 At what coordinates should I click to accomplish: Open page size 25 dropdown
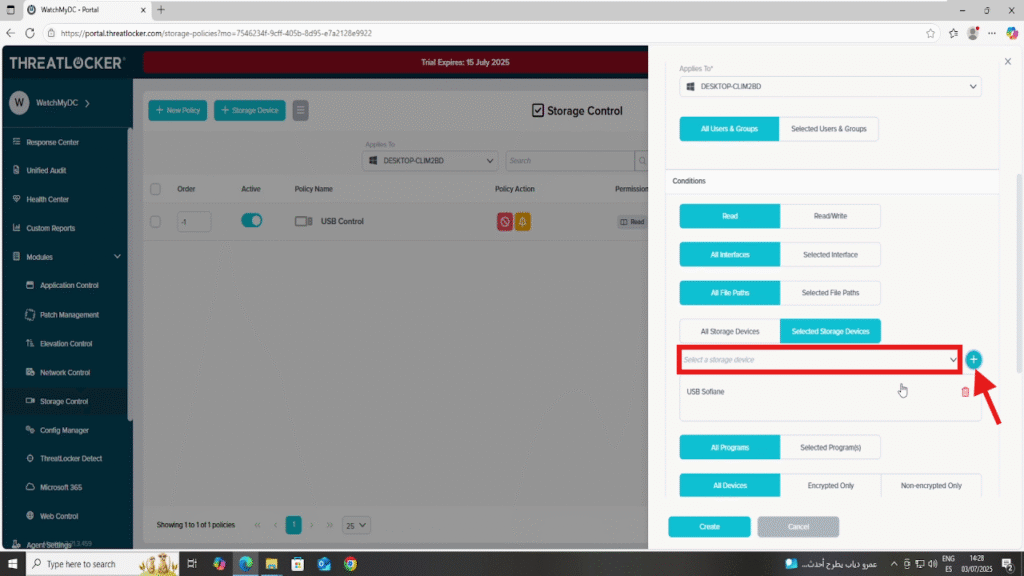pos(356,525)
